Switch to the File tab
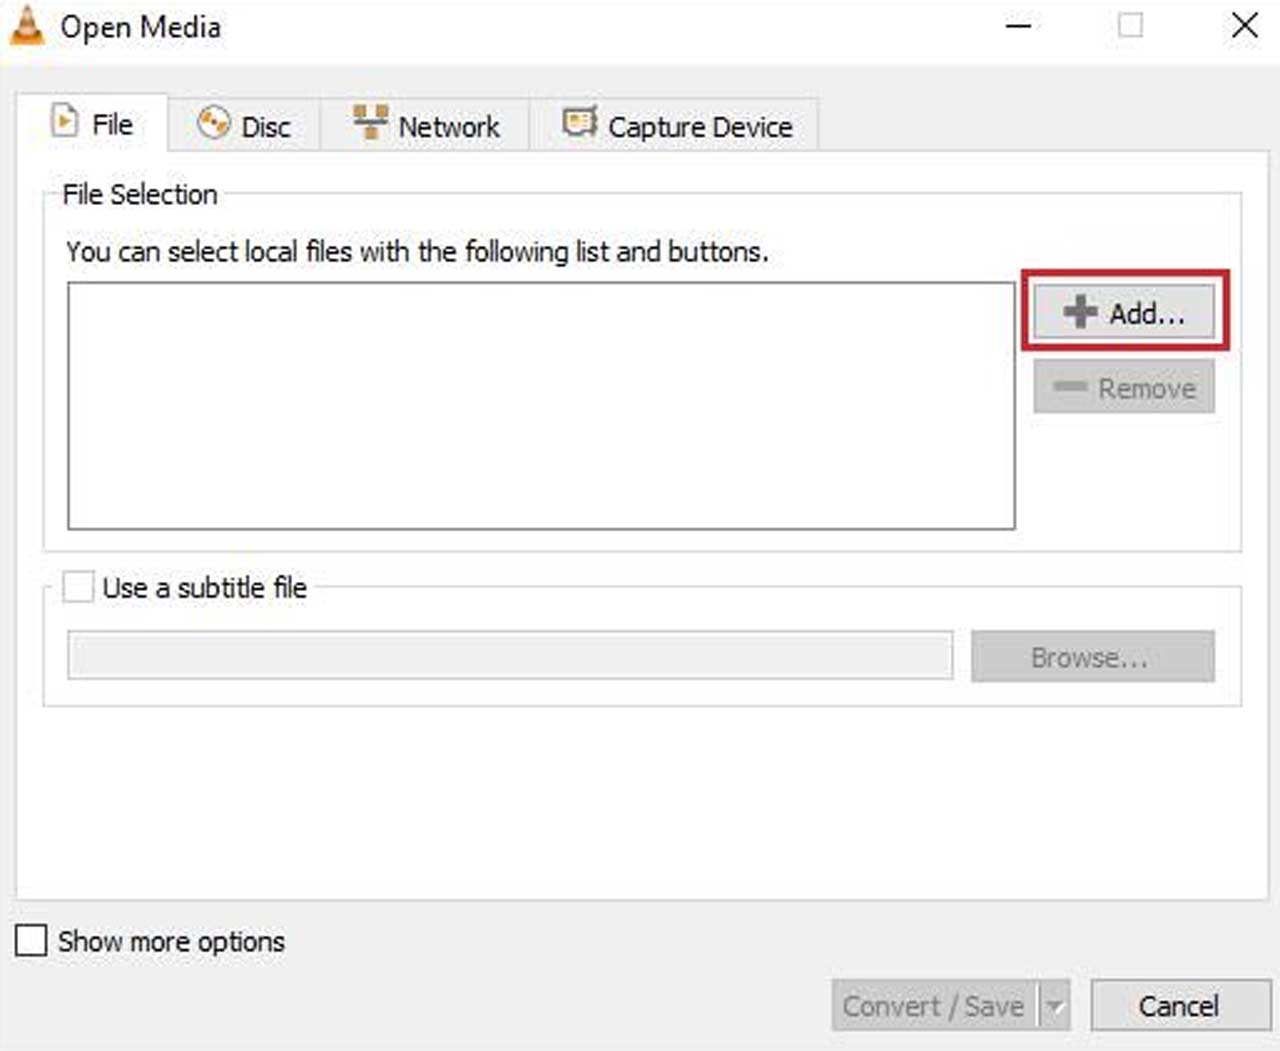 pyautogui.click(x=93, y=124)
